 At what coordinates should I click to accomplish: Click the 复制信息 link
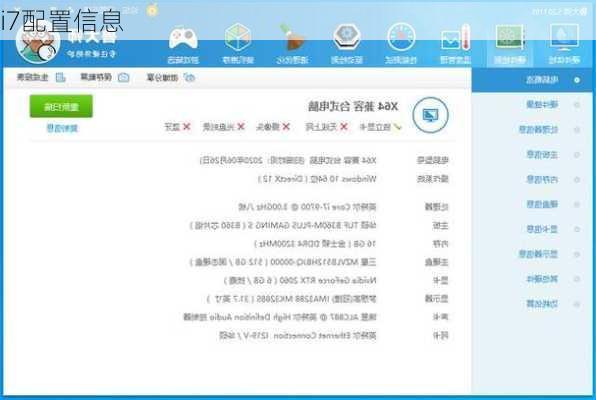pyautogui.click(x=62, y=129)
